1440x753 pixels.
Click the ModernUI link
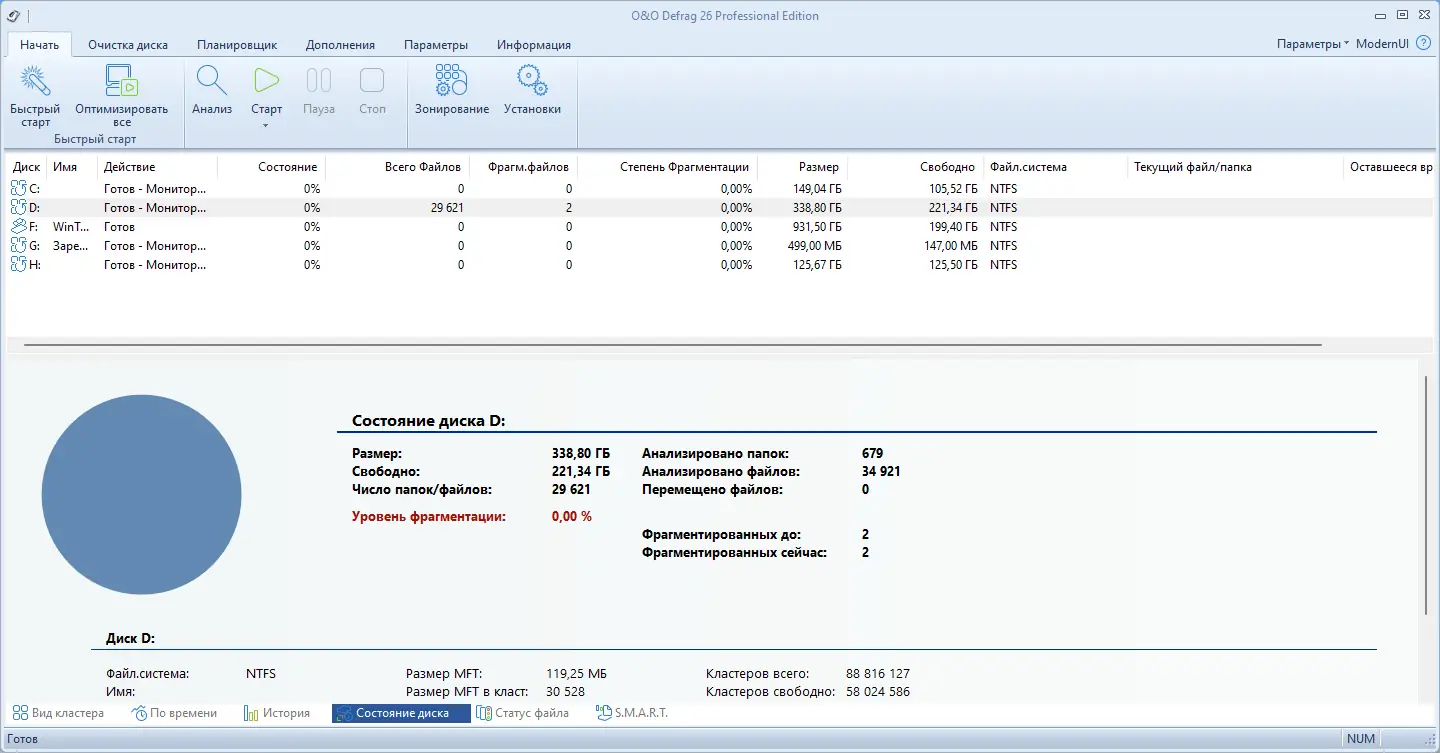point(1384,44)
